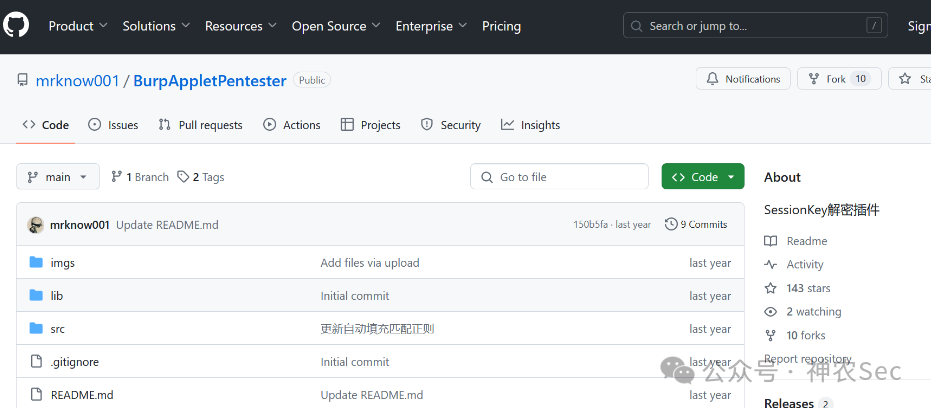
Task: Go to the Pricing page
Action: tap(501, 26)
